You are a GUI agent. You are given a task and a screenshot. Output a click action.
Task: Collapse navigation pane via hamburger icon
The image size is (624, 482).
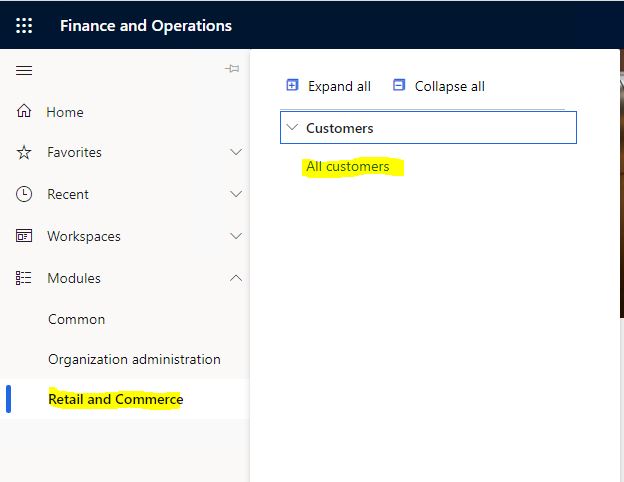pos(24,70)
